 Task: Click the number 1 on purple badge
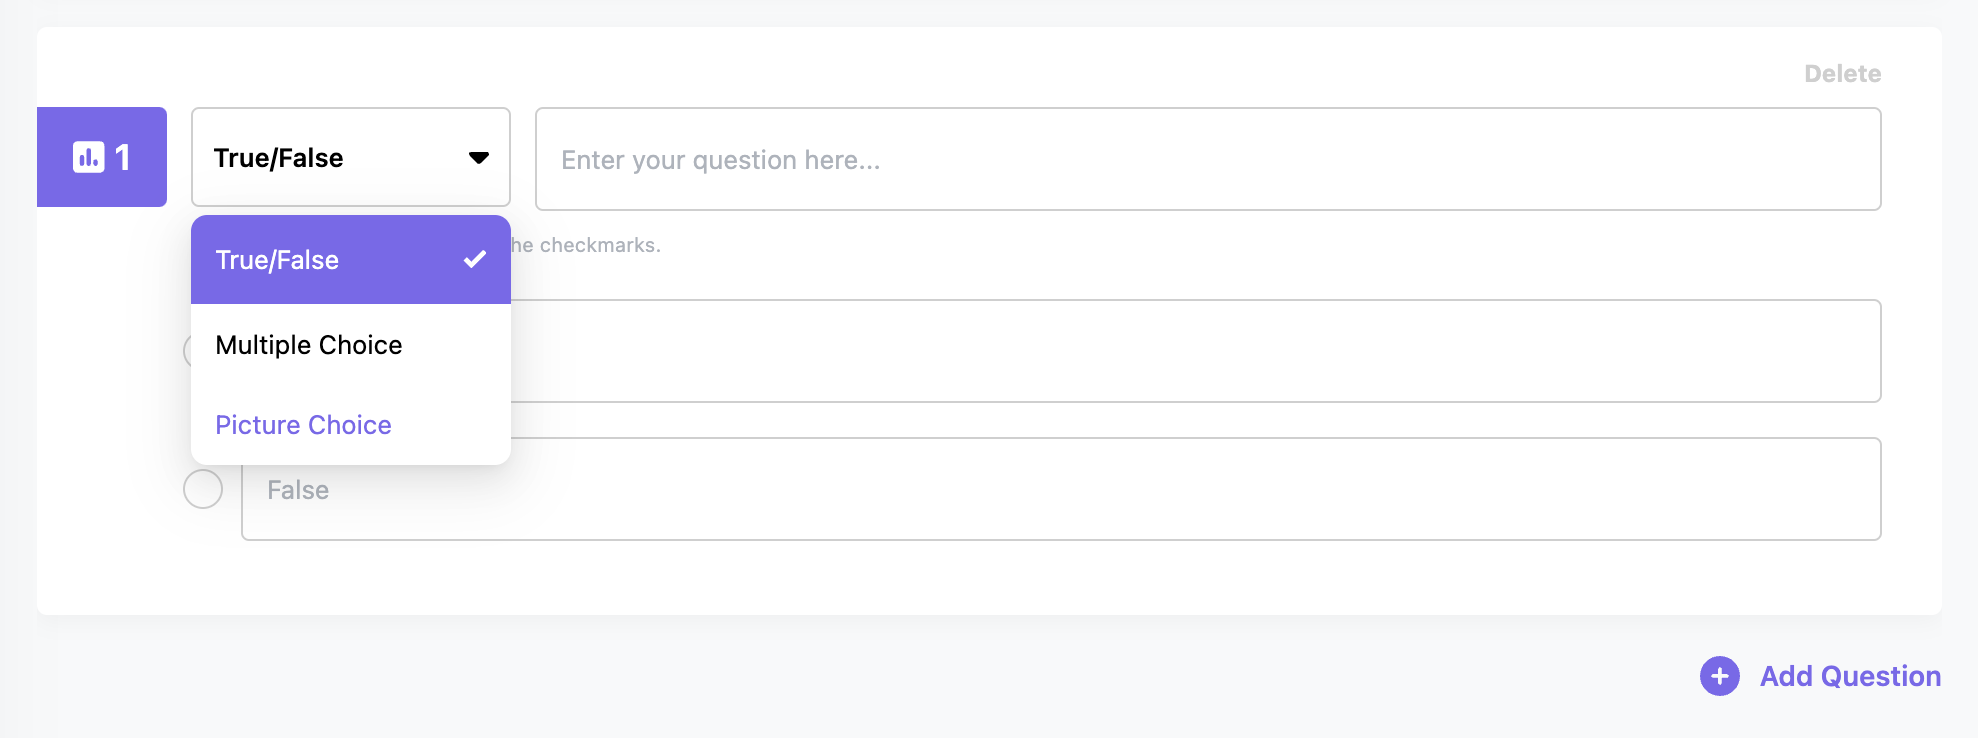coord(123,157)
